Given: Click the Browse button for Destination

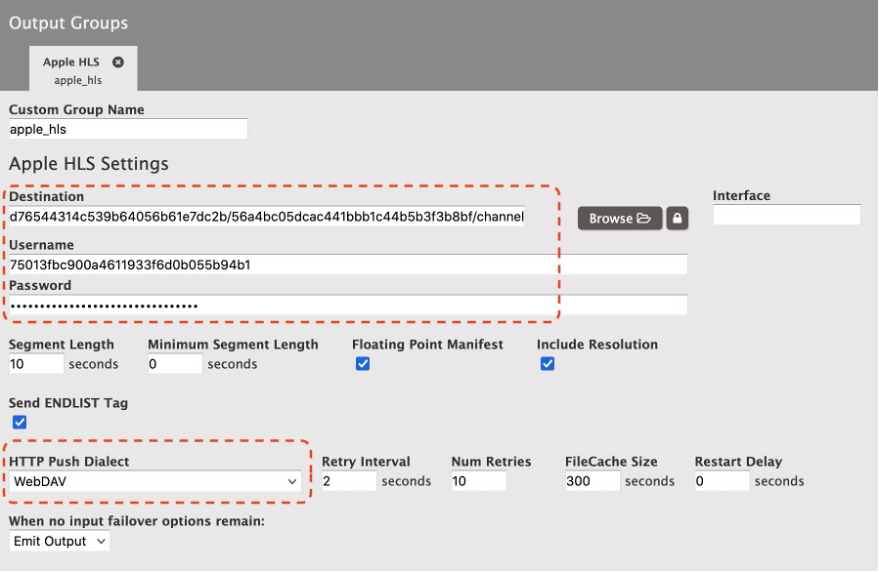Looking at the screenshot, I should tap(620, 218).
